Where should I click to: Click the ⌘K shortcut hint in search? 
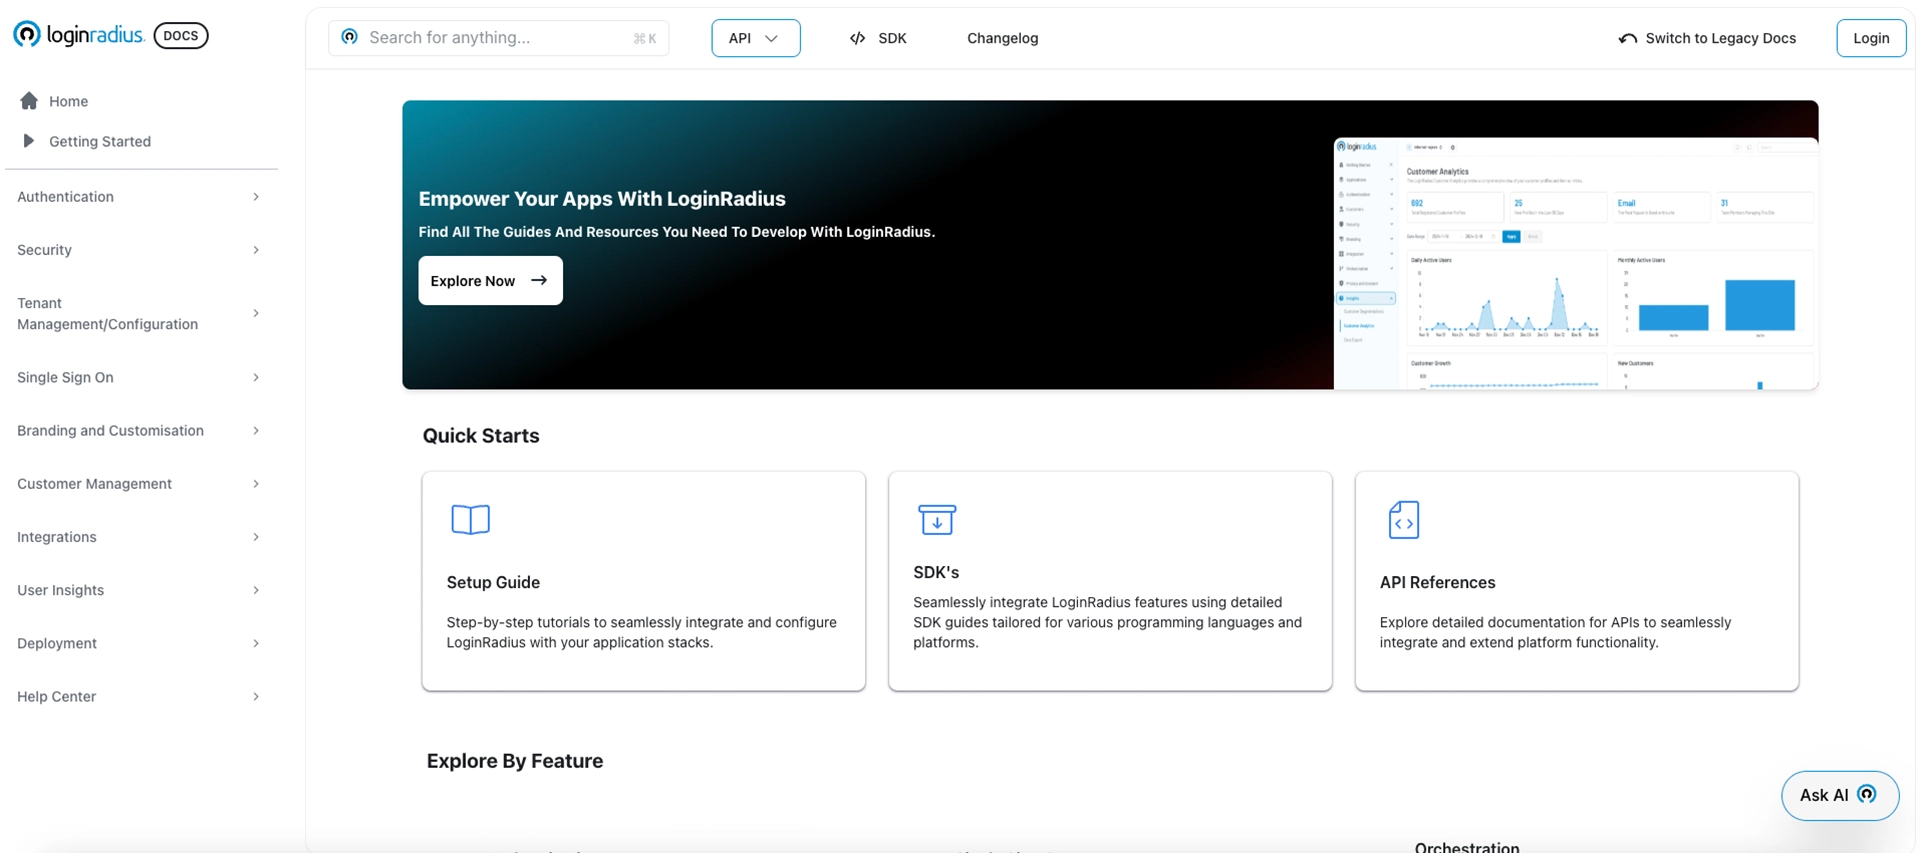(x=644, y=39)
